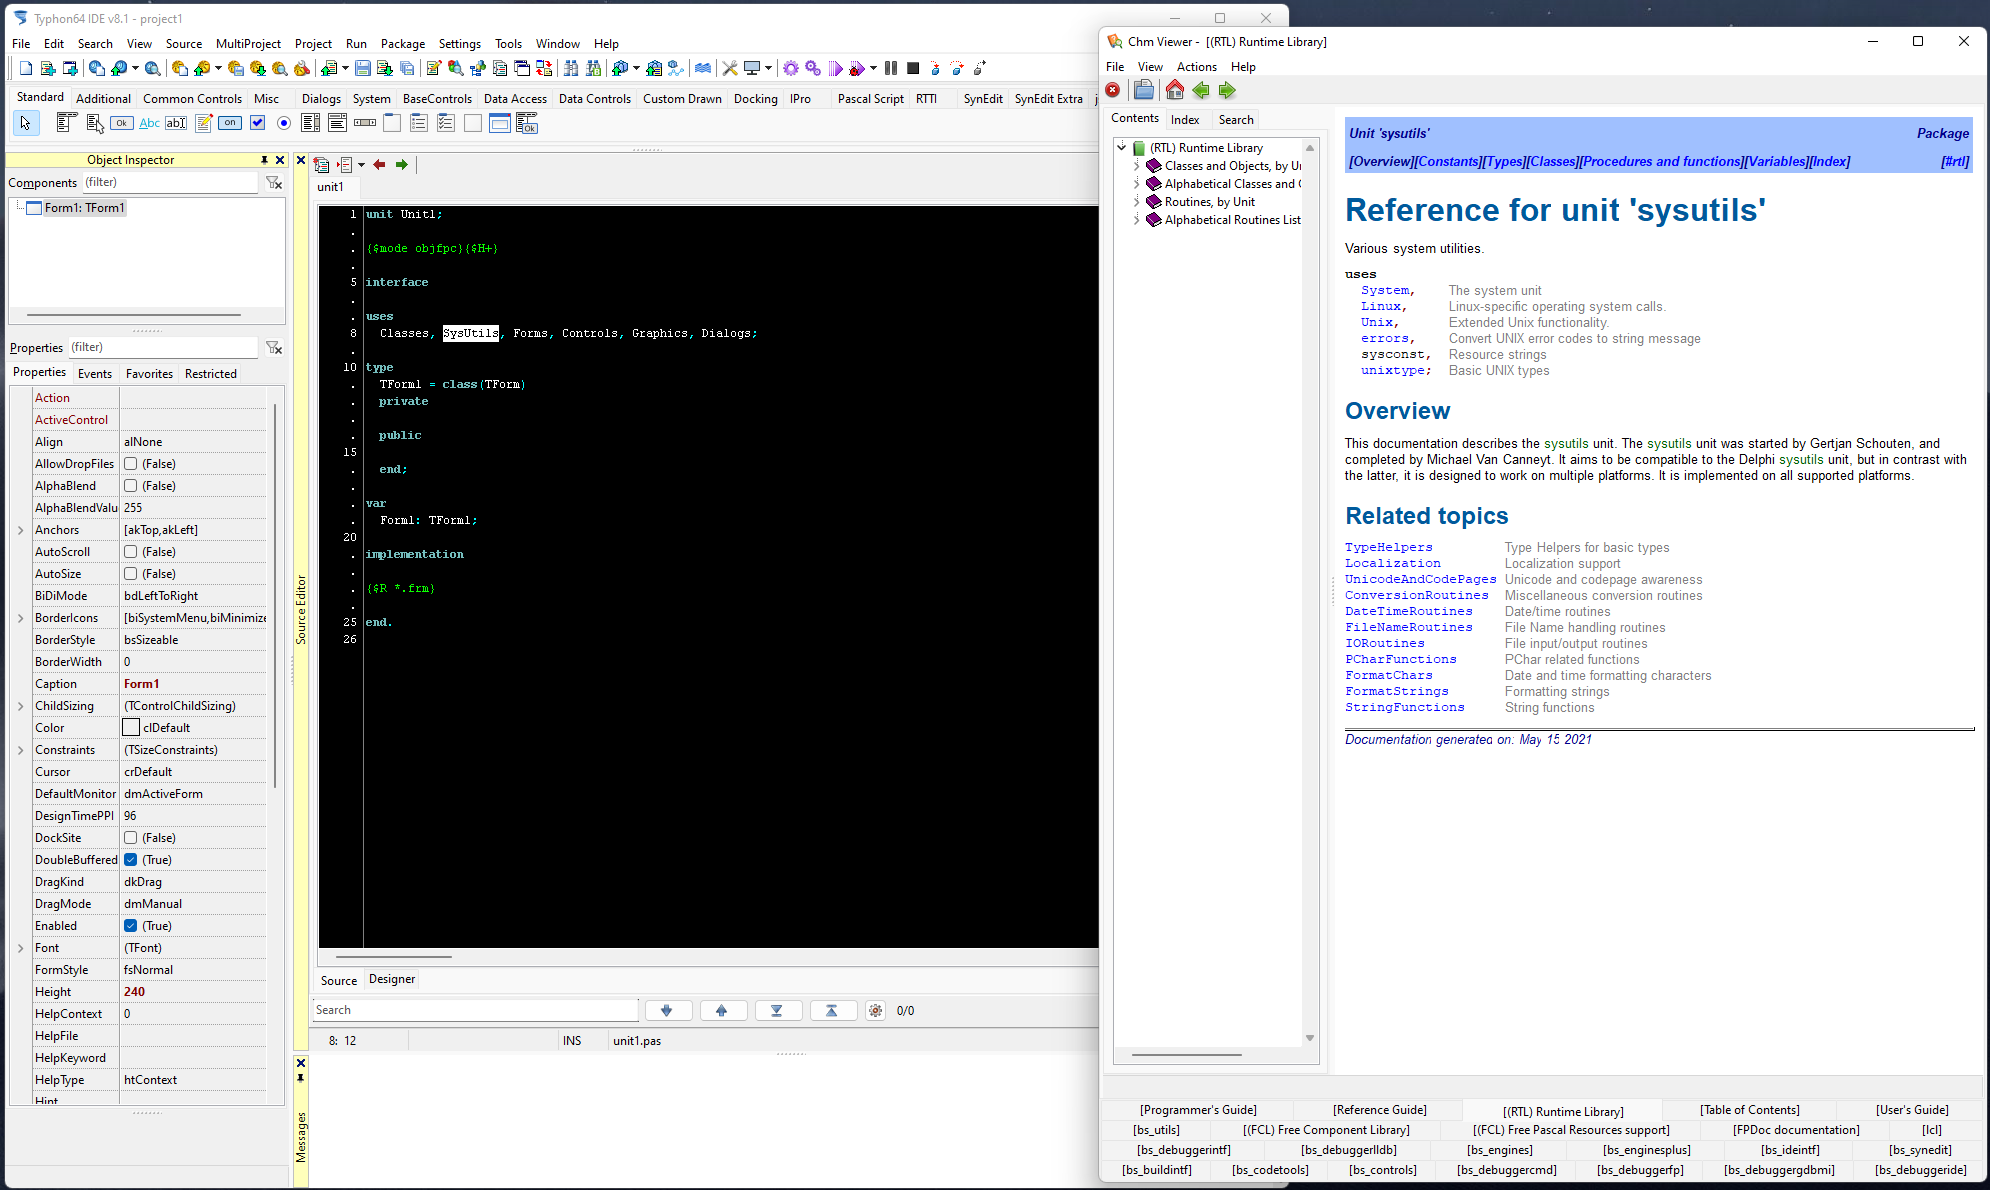Viewport: 1990px width, 1190px height.
Task: Select the TEdit (ab|) palette component
Action: [x=176, y=123]
